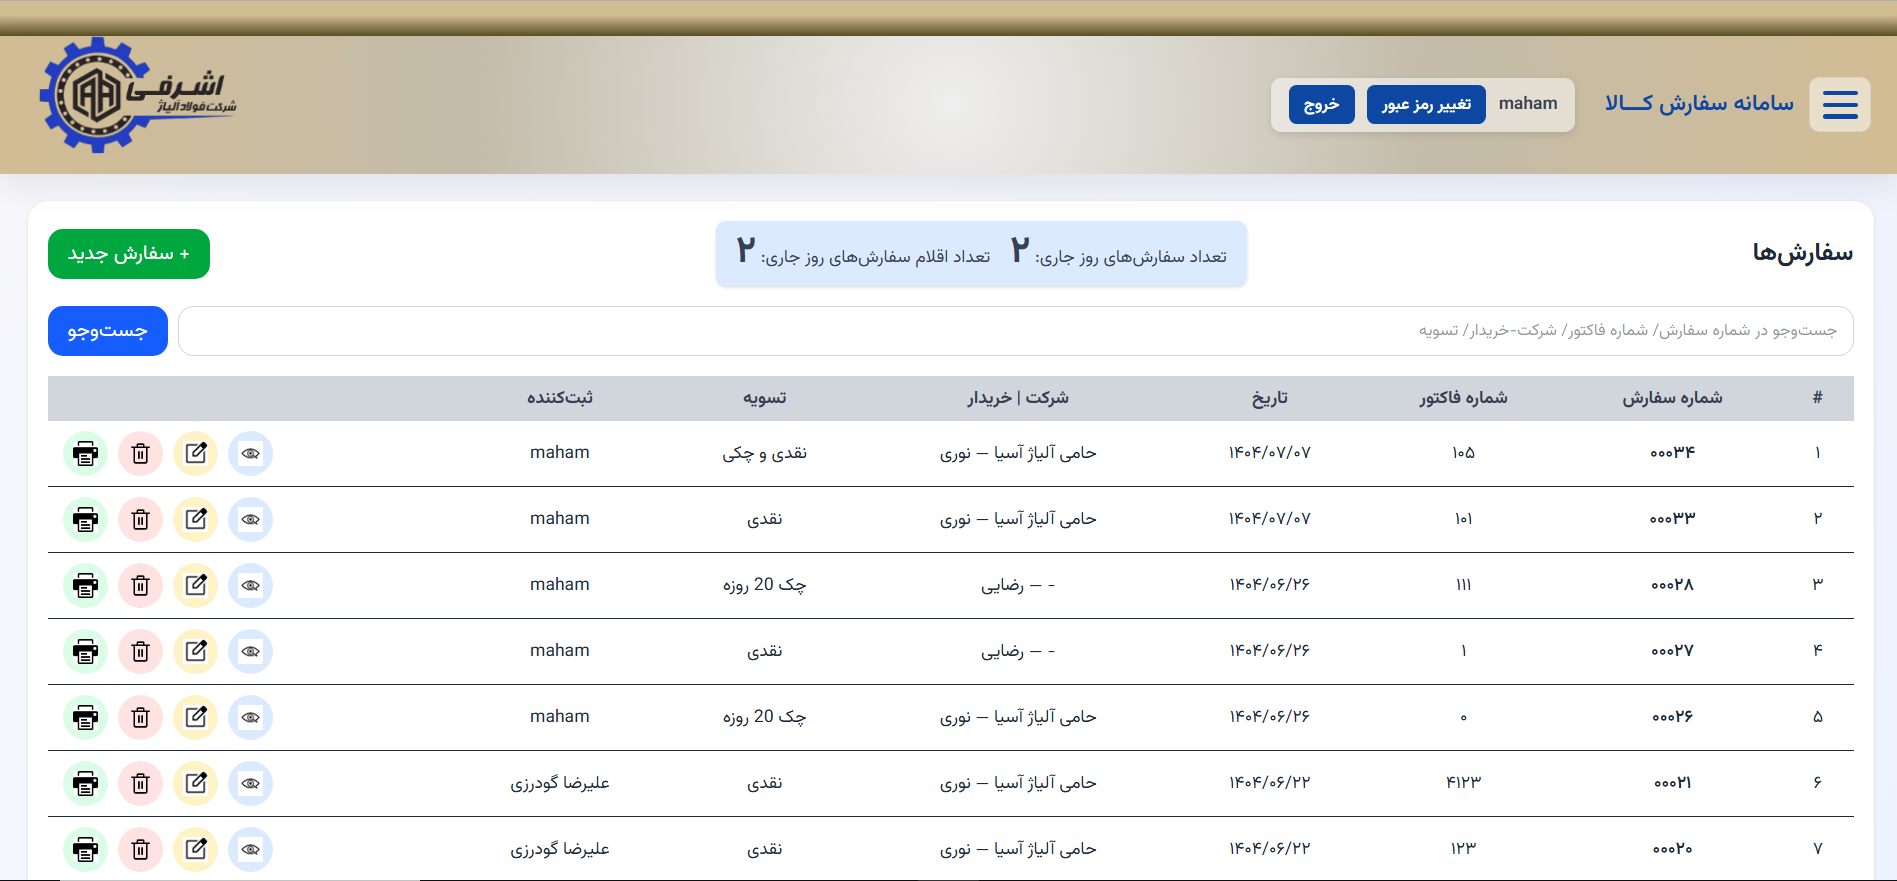The image size is (1897, 881).
Task: Print order 00034 using the printer icon
Action: point(86,453)
